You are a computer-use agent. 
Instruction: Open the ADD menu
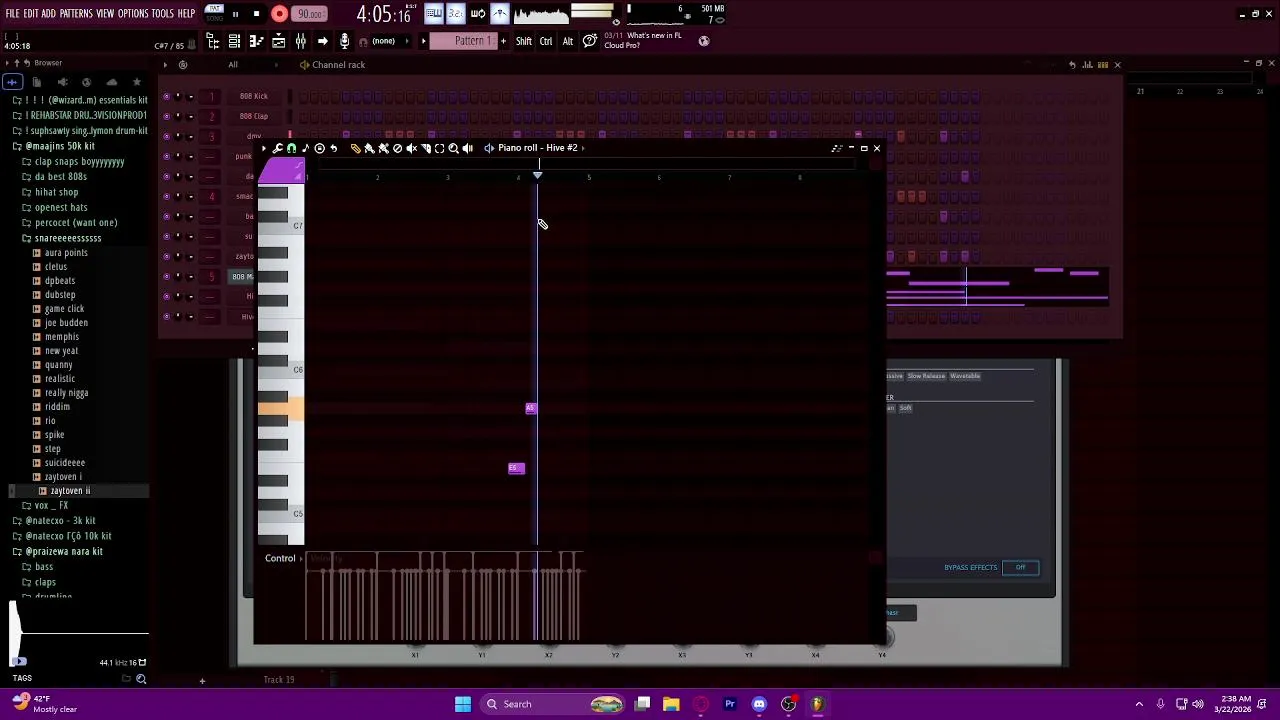48,14
